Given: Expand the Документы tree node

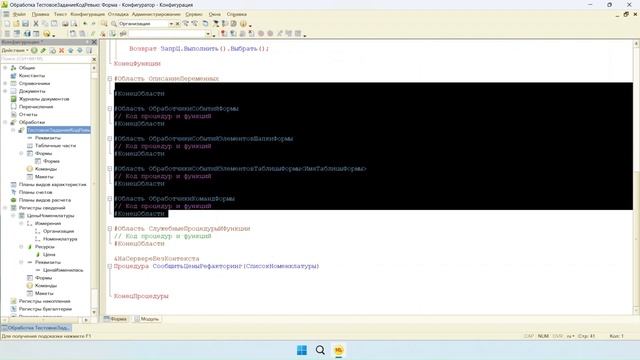Looking at the screenshot, I should (5, 91).
